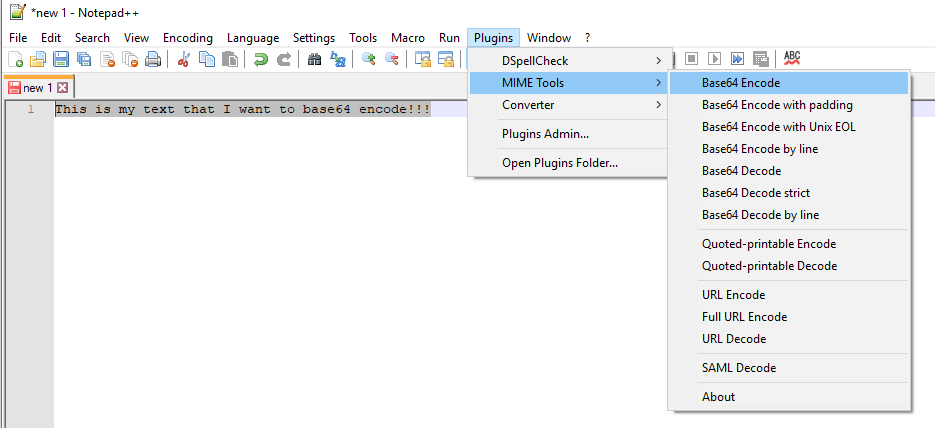
Task: Open the View menu
Action: tap(137, 38)
